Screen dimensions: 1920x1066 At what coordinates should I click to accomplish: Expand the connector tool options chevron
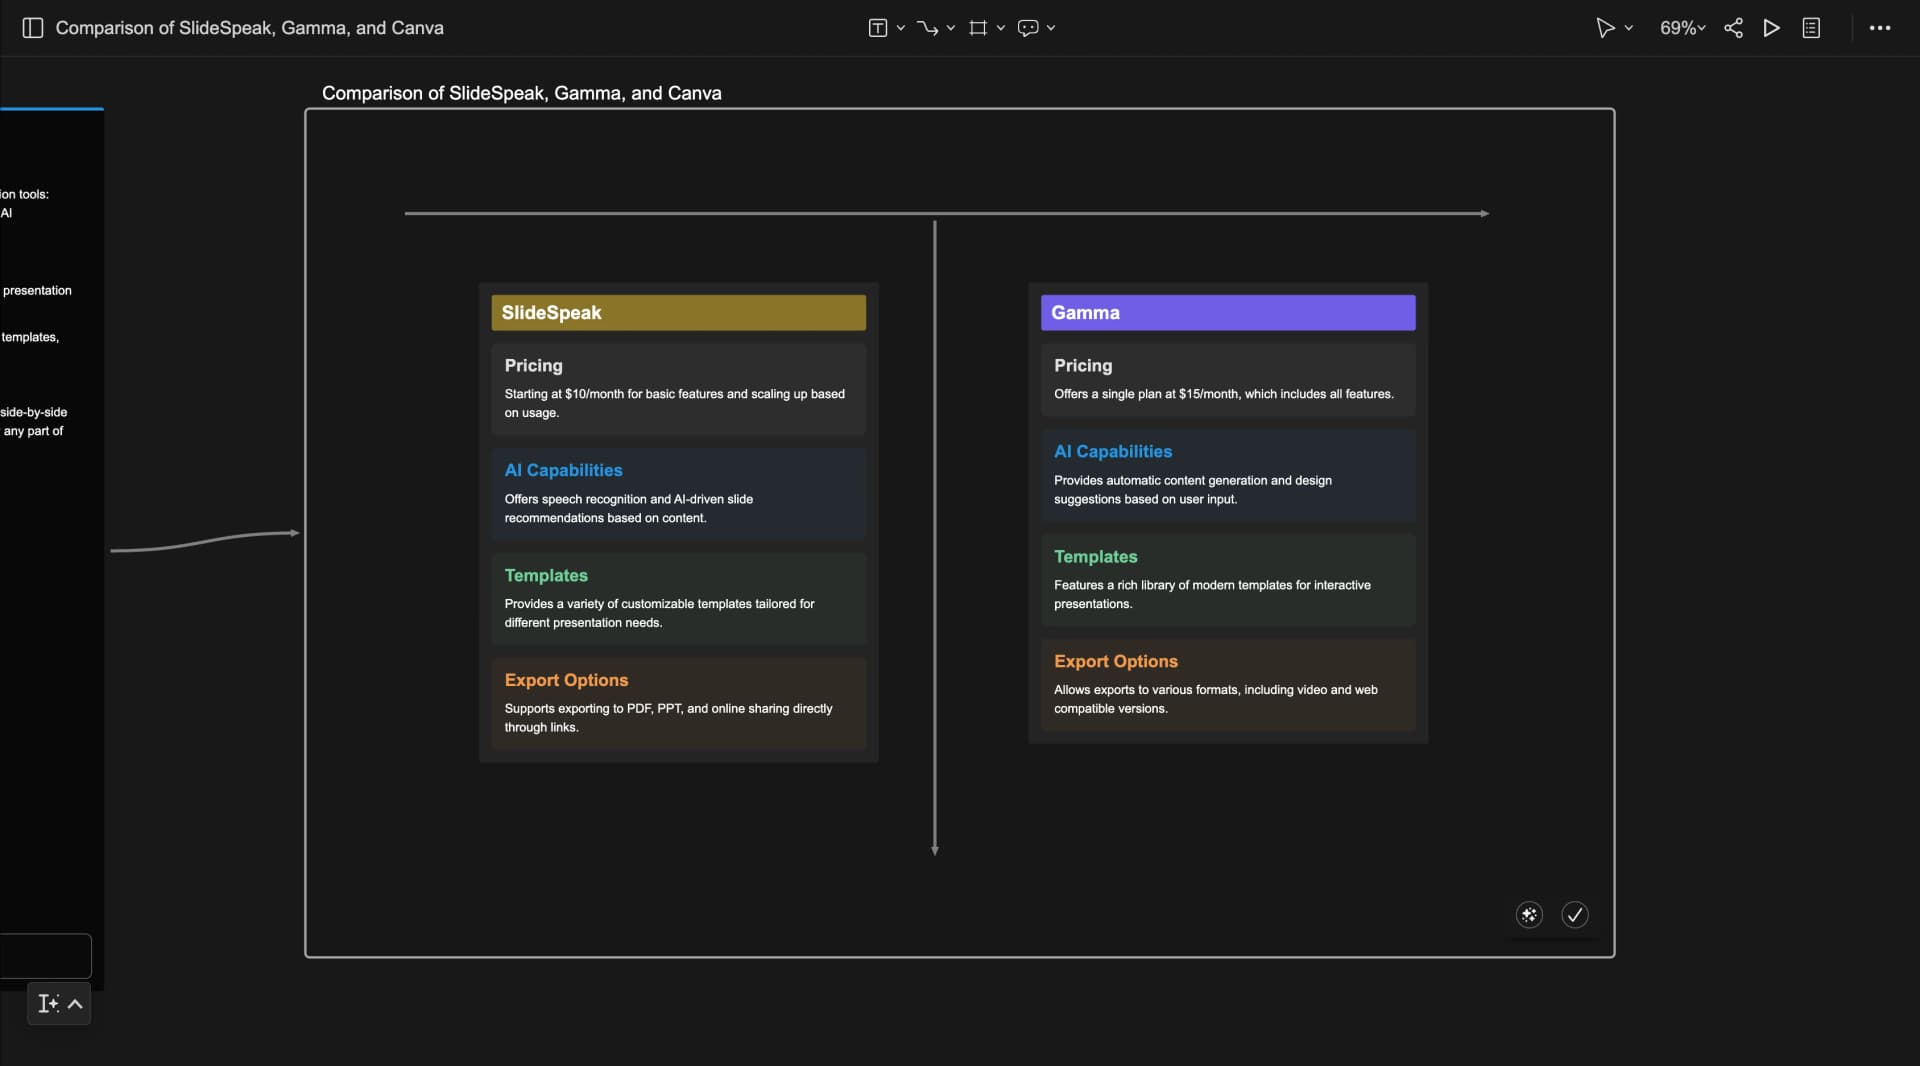[x=950, y=28]
